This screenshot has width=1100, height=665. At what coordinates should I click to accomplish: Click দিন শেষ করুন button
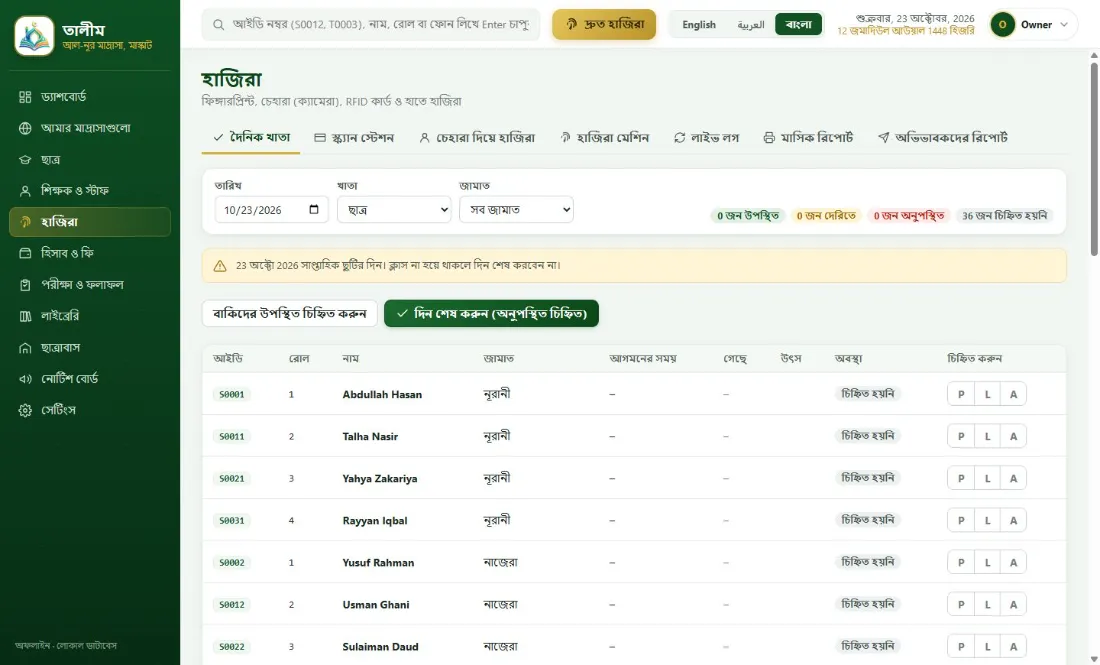(x=491, y=314)
